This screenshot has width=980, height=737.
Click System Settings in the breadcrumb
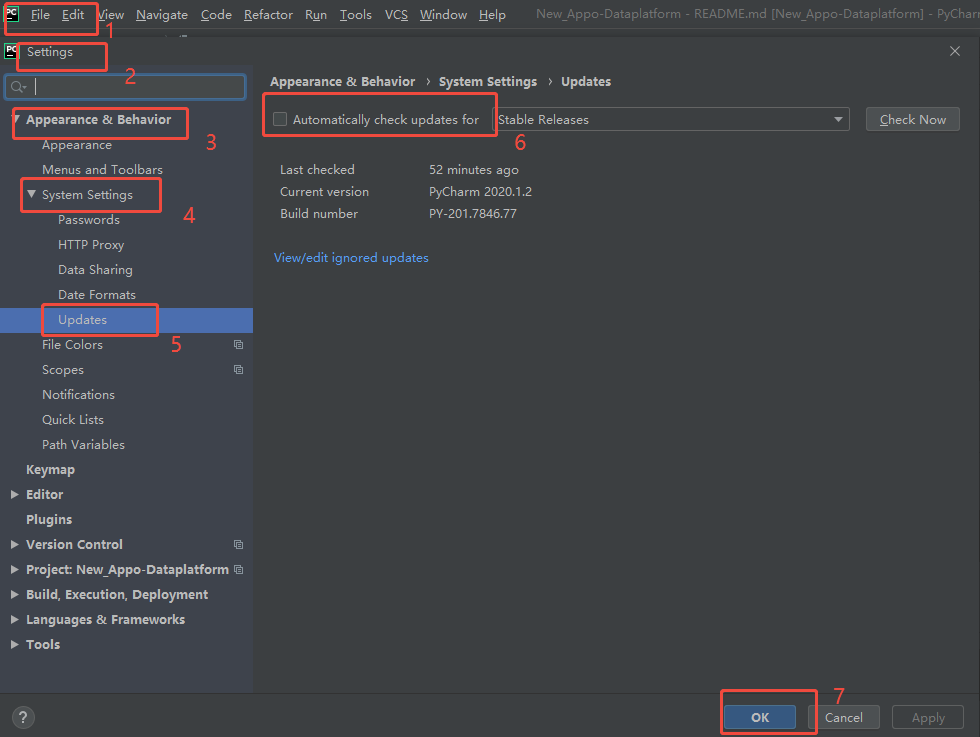[488, 82]
